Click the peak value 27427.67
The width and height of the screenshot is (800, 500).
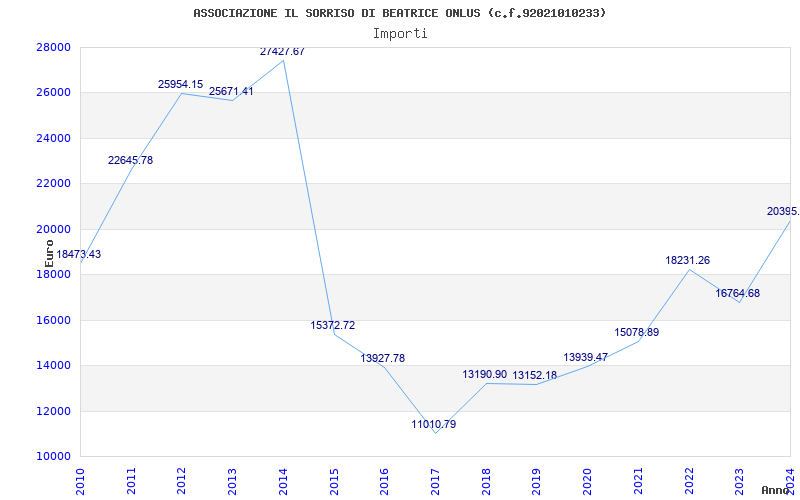point(282,51)
